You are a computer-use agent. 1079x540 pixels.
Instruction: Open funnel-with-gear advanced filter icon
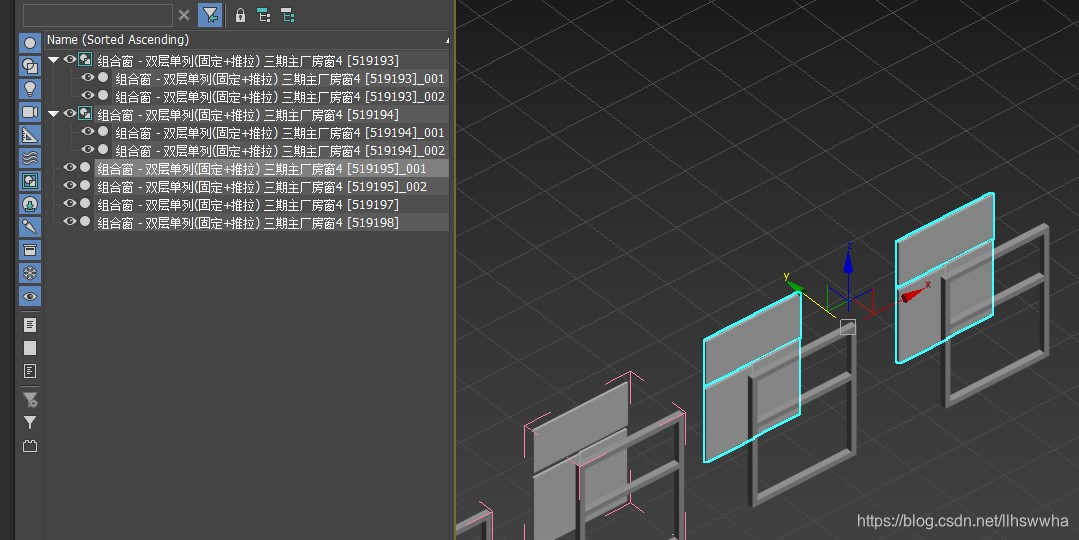coord(30,400)
